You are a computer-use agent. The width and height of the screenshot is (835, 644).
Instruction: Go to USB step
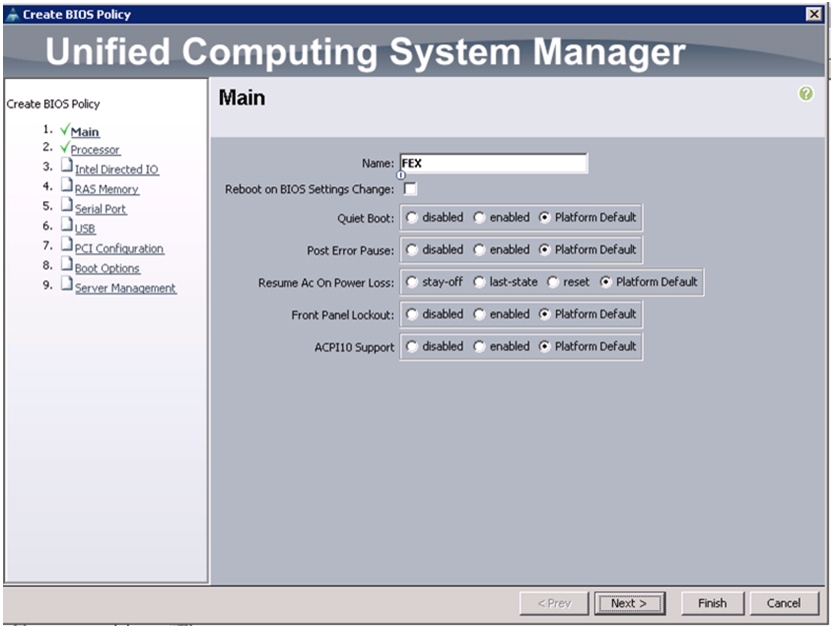click(85, 229)
